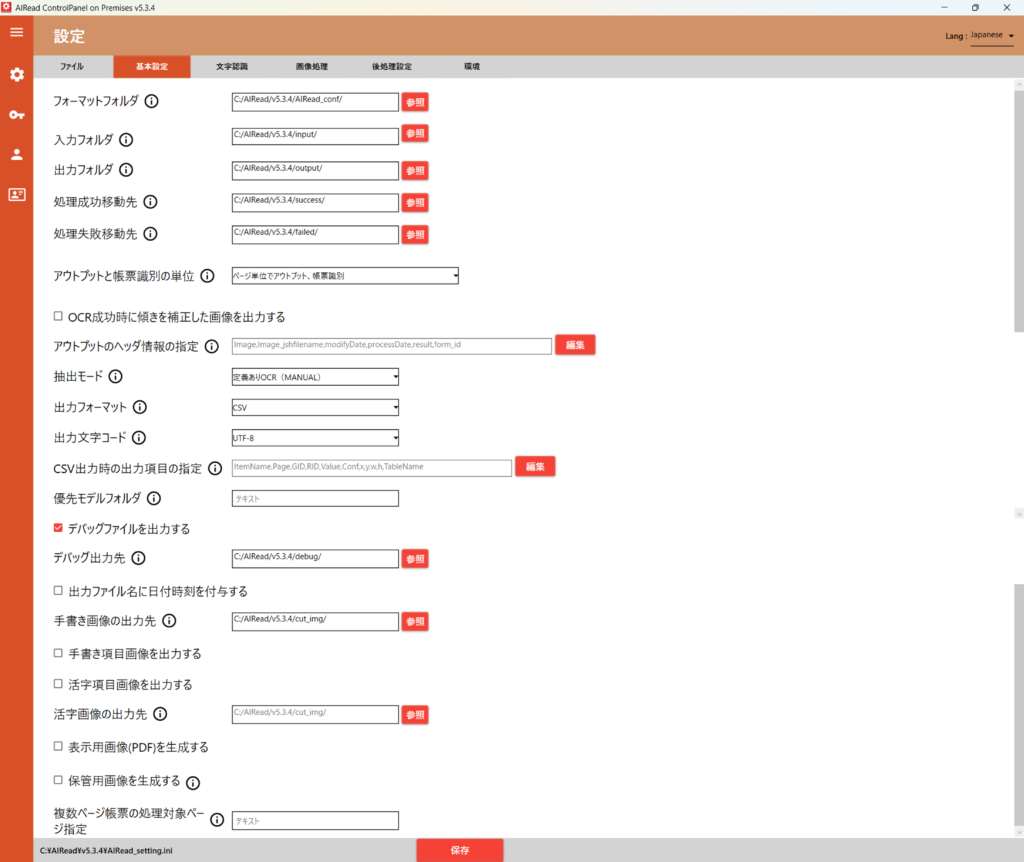Click 編集 for アウトプットのヘッダ情報
The width and height of the screenshot is (1024, 862).
(575, 345)
